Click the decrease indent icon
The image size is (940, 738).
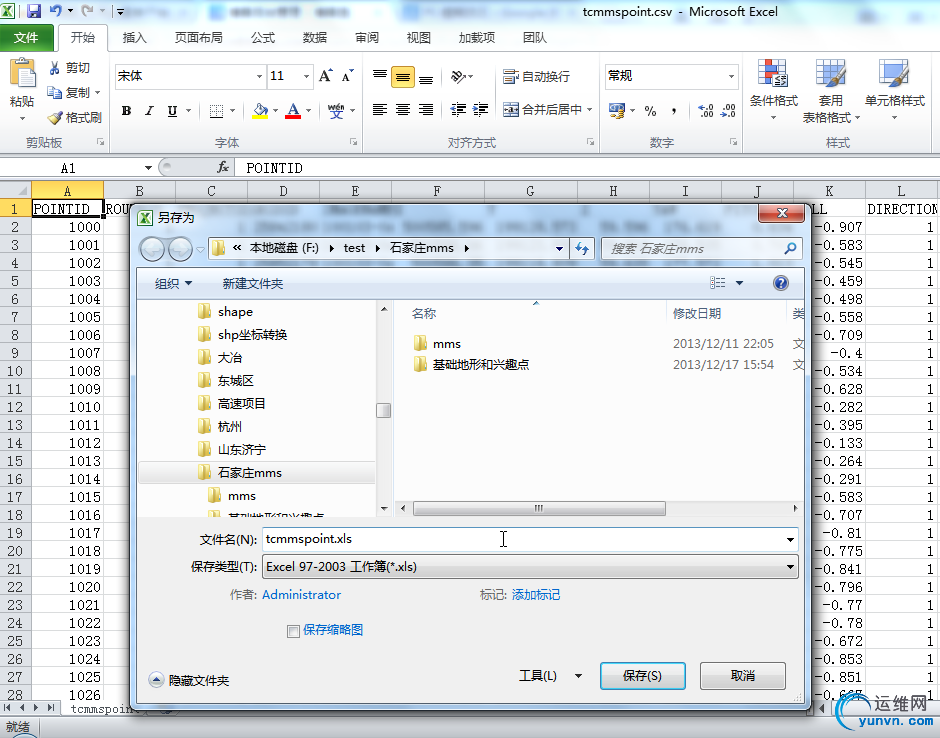coord(458,110)
